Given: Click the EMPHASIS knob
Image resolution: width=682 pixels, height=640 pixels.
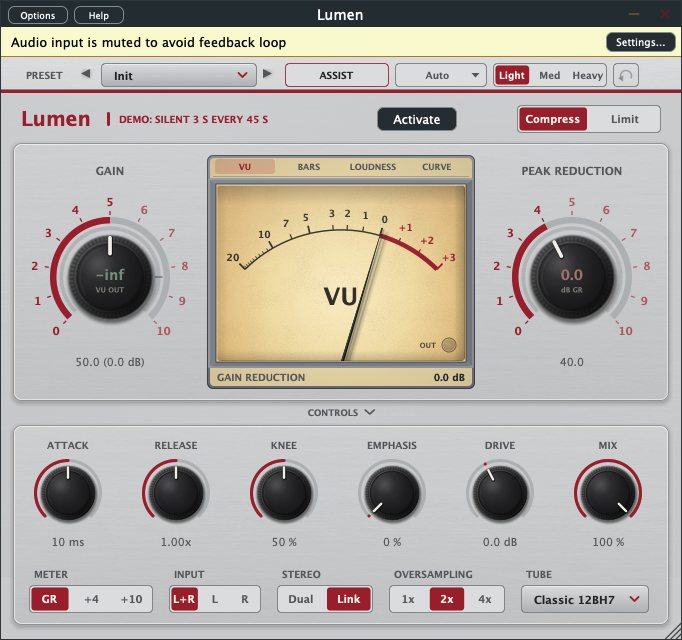Looking at the screenshot, I should tap(392, 493).
